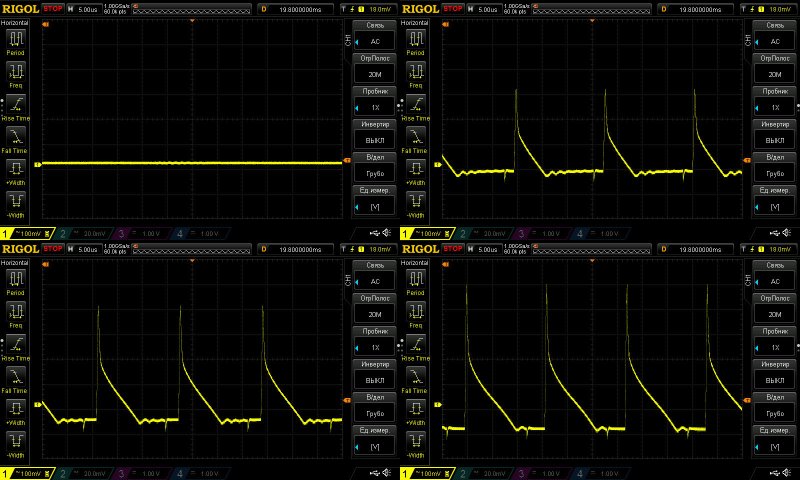Select Fall Time icon in top-left scope capture
The image size is (800, 480).
[16, 136]
